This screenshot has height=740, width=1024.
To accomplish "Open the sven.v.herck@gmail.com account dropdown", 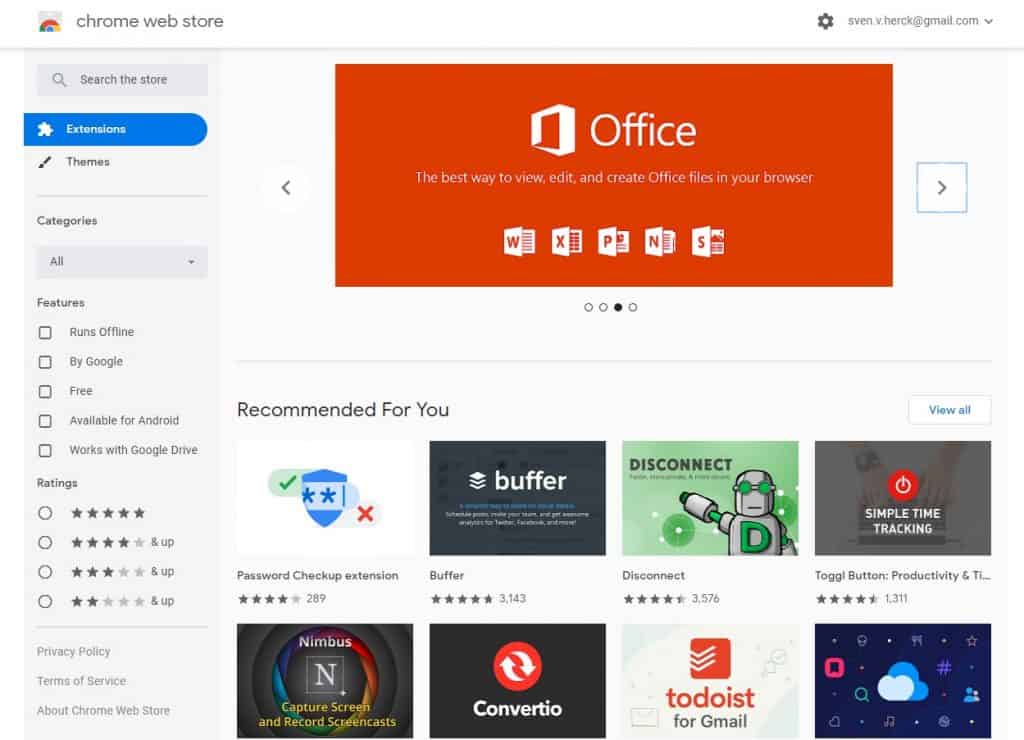I will coord(920,21).
